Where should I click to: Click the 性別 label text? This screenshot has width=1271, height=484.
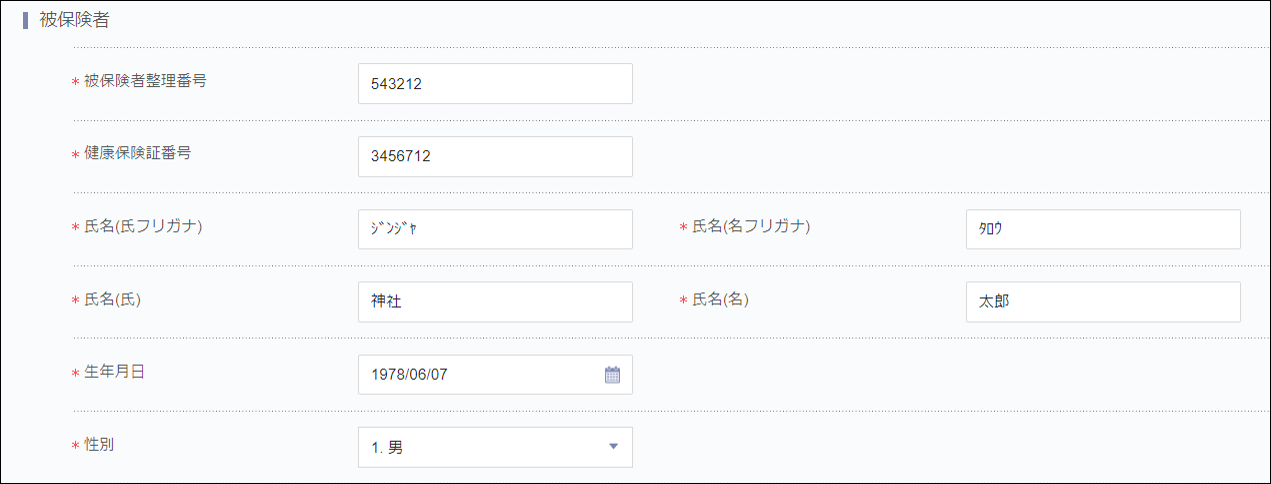point(100,444)
